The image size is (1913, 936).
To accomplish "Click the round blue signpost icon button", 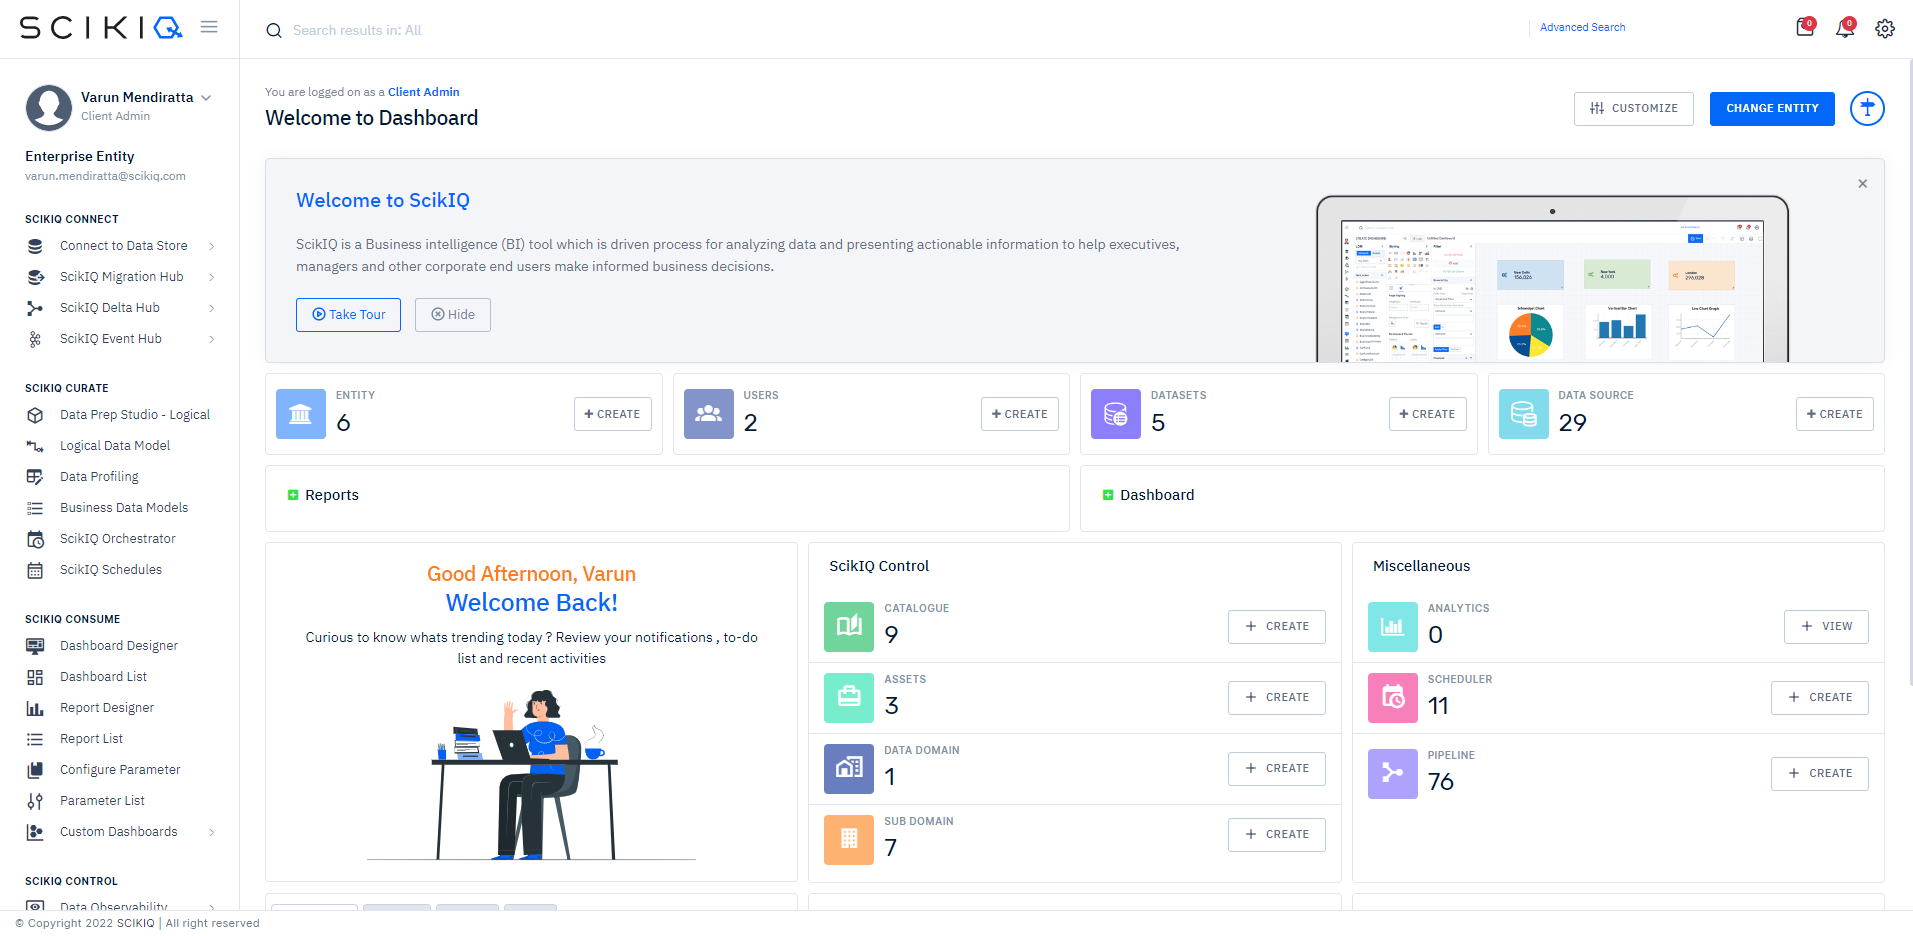I will tap(1867, 108).
